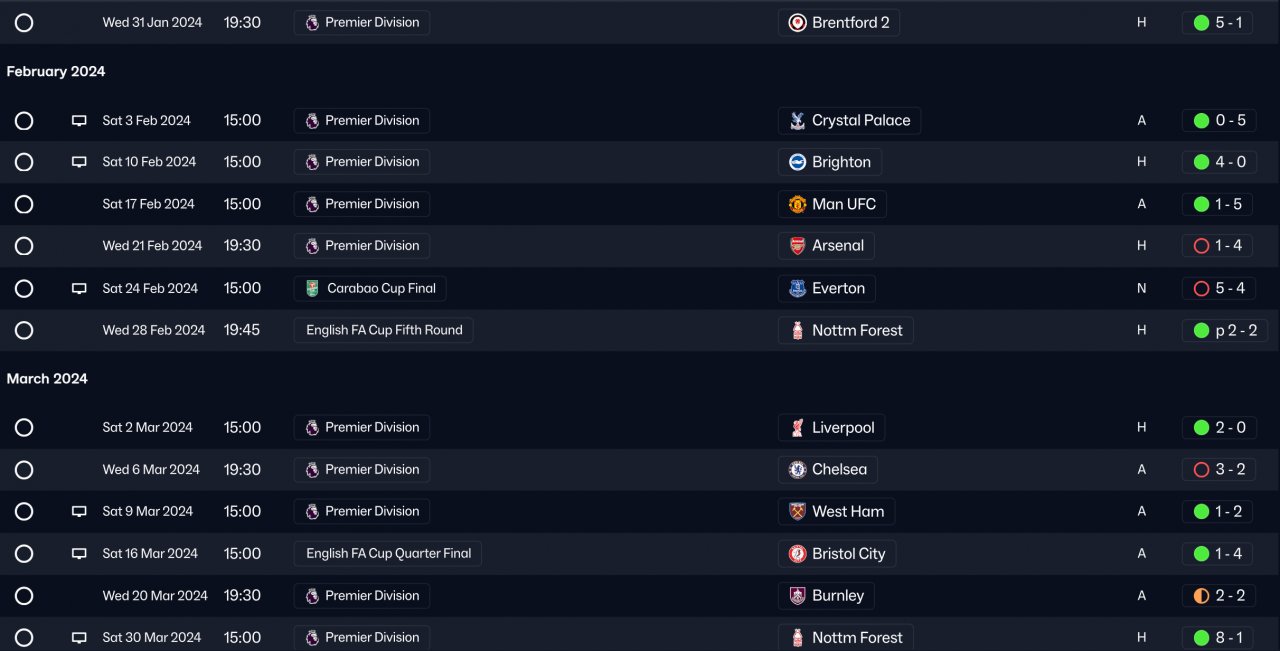Screen dimensions: 1280x651
Task: Select the radio circle for the Brentford 2 fixture
Action: point(24,22)
